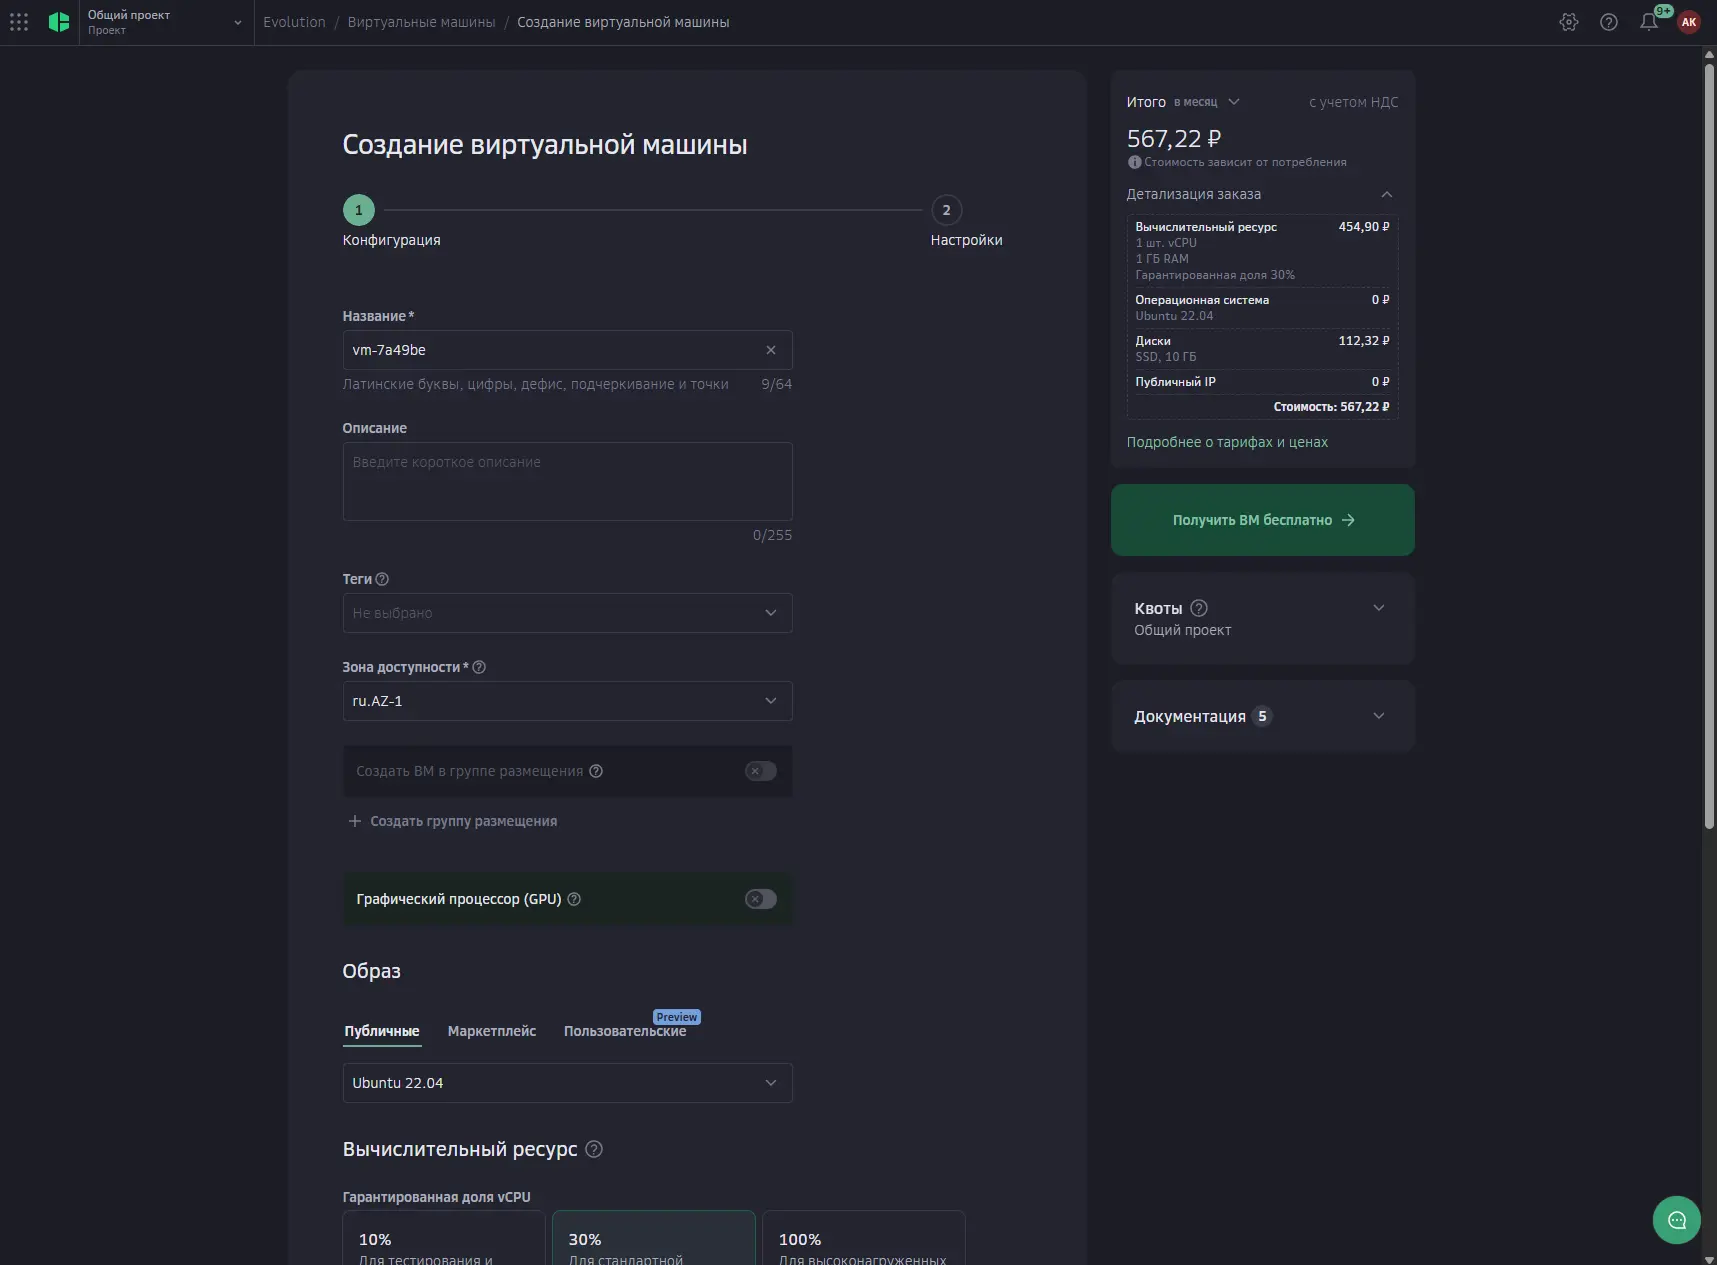Image resolution: width=1717 pixels, height=1265 pixels.
Task: Switch to the Пользовательские image tab
Action: click(x=624, y=1031)
